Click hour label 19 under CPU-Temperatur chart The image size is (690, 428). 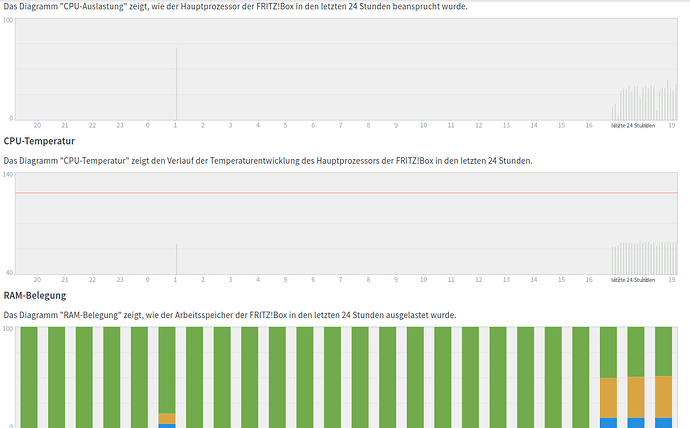tap(672, 280)
